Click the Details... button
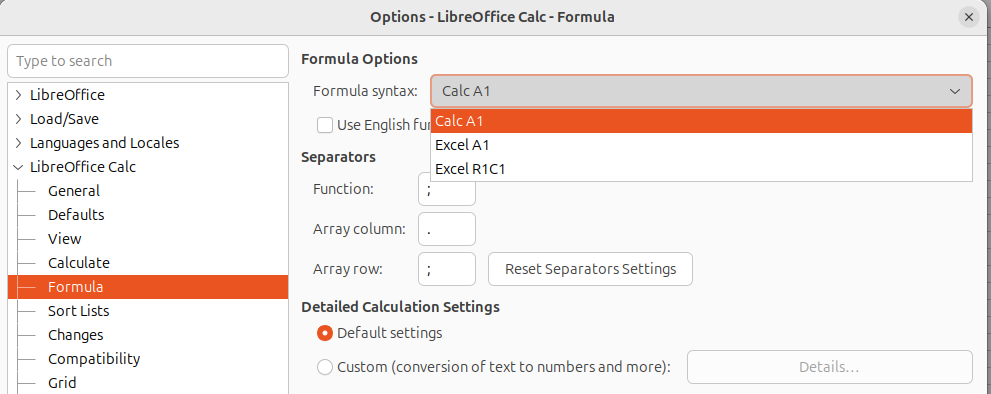Viewport: 991px width, 394px height. 829,367
